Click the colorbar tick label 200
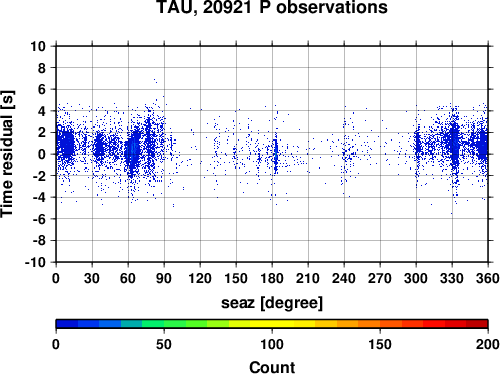 pos(488,344)
